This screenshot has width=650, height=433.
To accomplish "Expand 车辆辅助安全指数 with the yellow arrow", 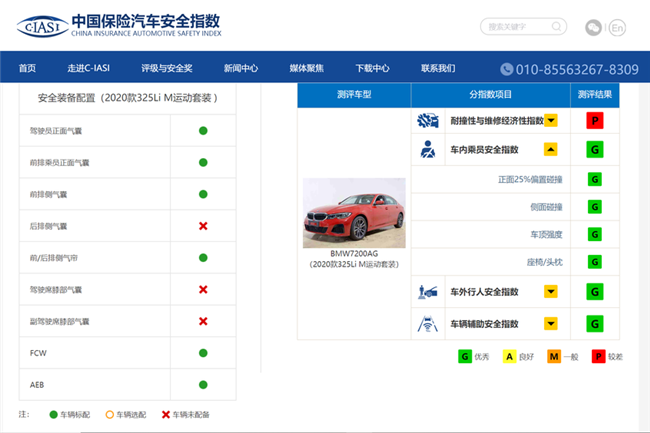I will click(551, 324).
